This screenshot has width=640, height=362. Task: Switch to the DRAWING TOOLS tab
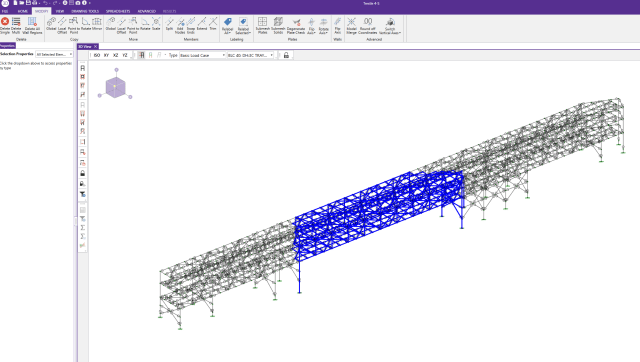pos(85,11)
